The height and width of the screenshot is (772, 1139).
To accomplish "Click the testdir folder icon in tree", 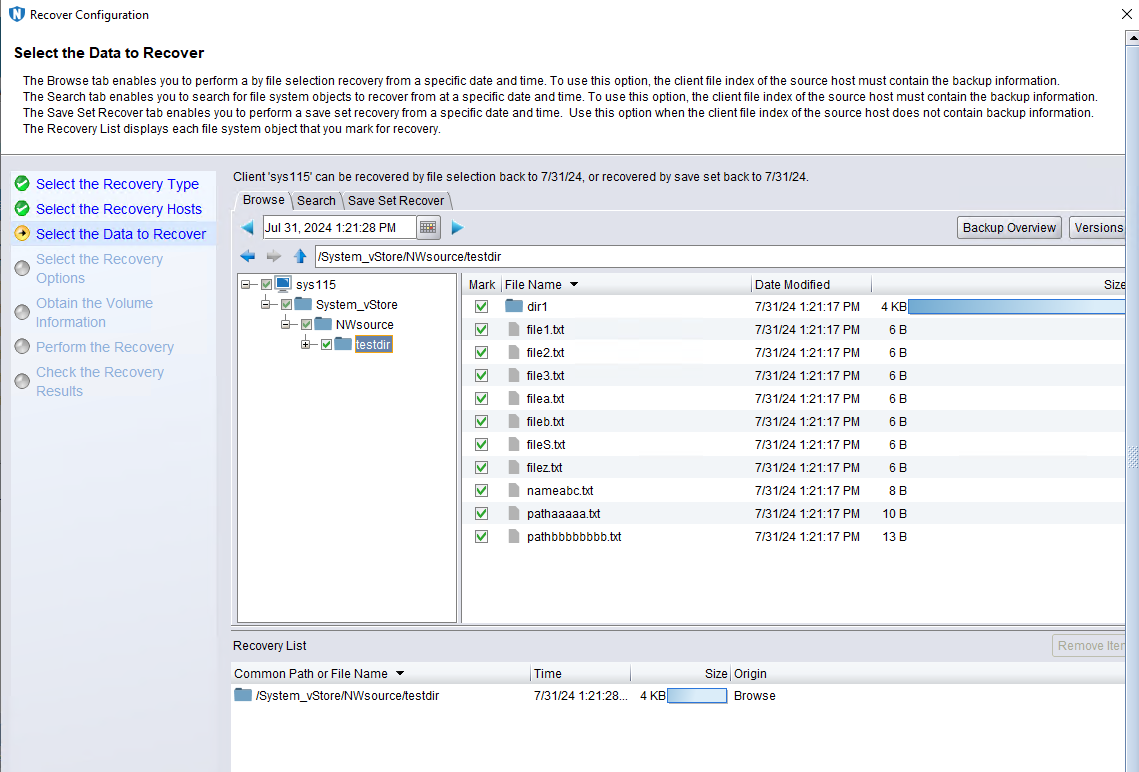I will [343, 344].
